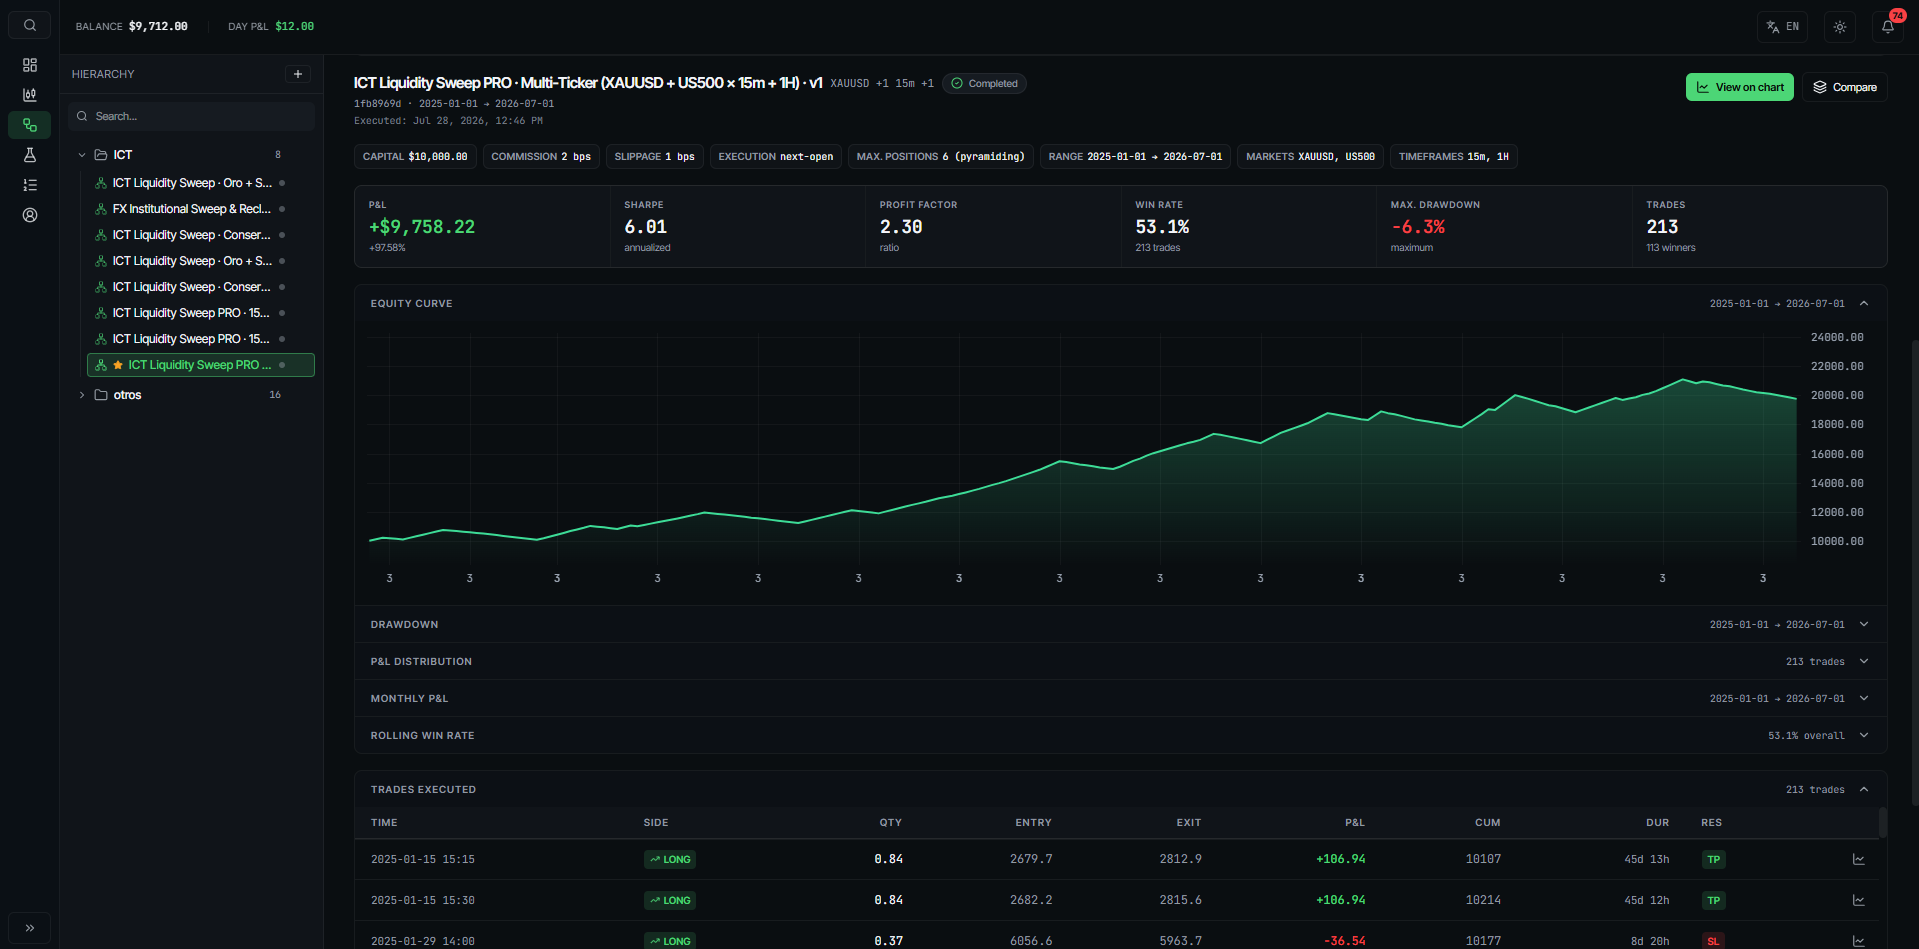Expand the Drawdown section
The image size is (1919, 949).
pyautogui.click(x=1864, y=625)
